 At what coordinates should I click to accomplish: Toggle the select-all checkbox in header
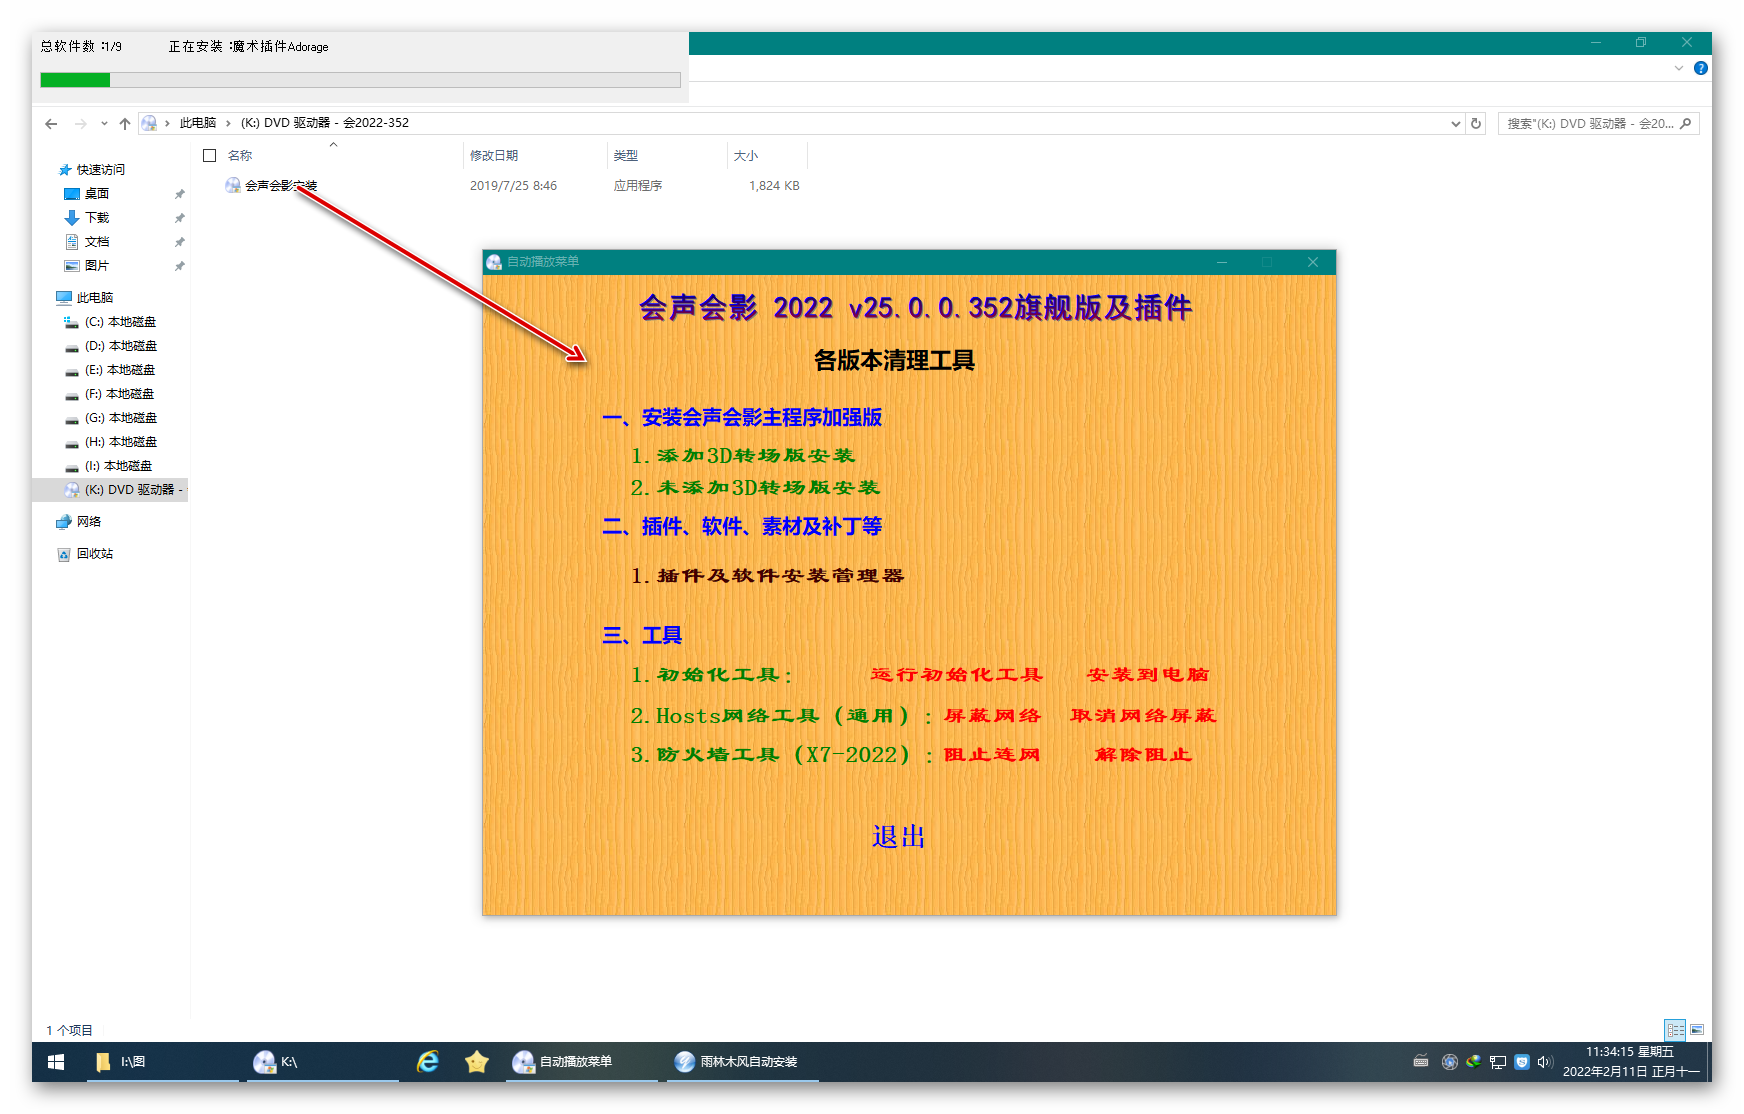[210, 156]
